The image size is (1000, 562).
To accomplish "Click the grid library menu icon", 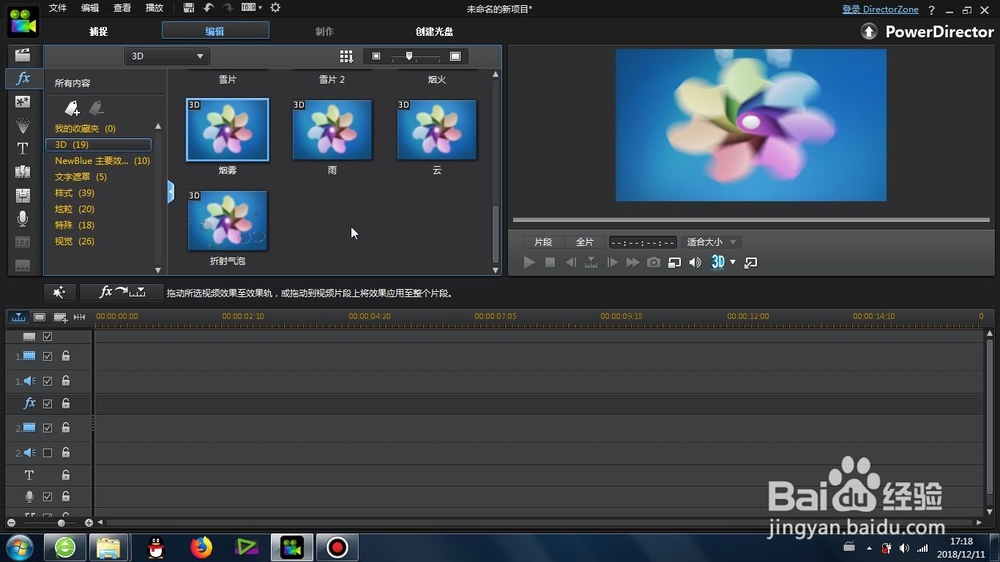I will [x=346, y=56].
